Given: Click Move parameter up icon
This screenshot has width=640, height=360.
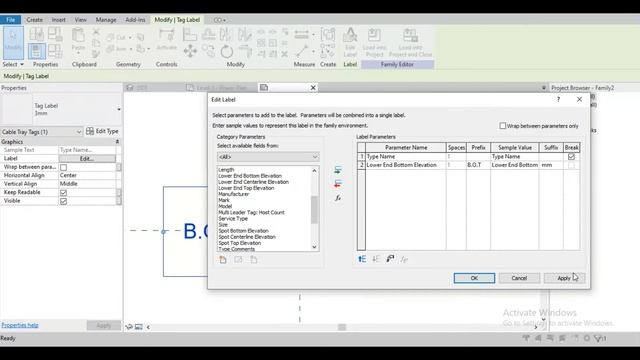Looking at the screenshot, I should click(362, 259).
